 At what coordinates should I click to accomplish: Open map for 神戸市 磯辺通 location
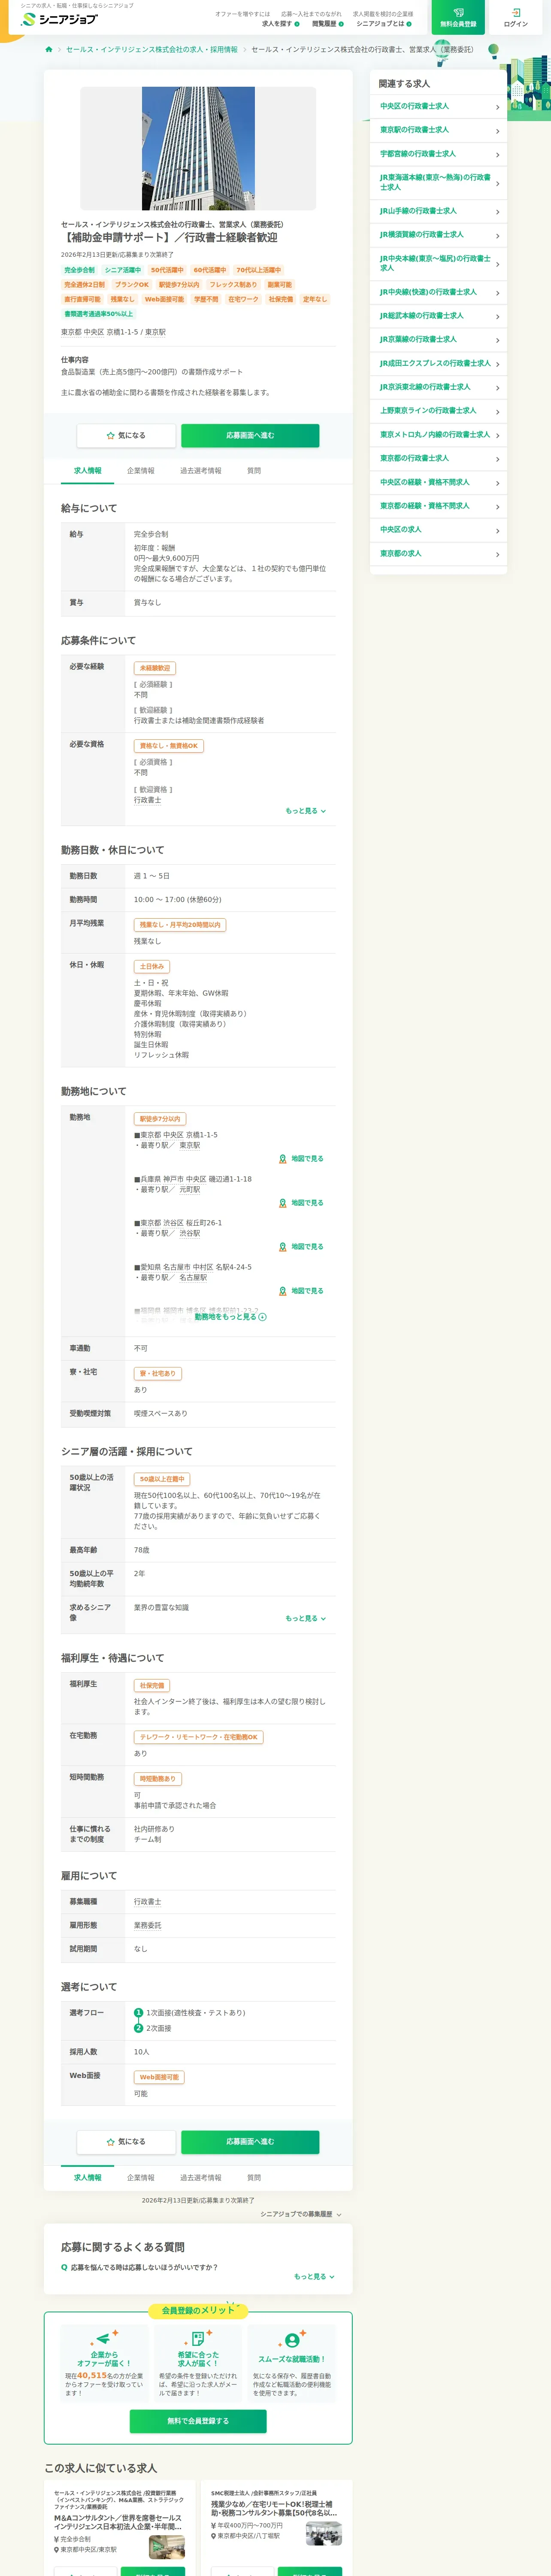point(301,1203)
